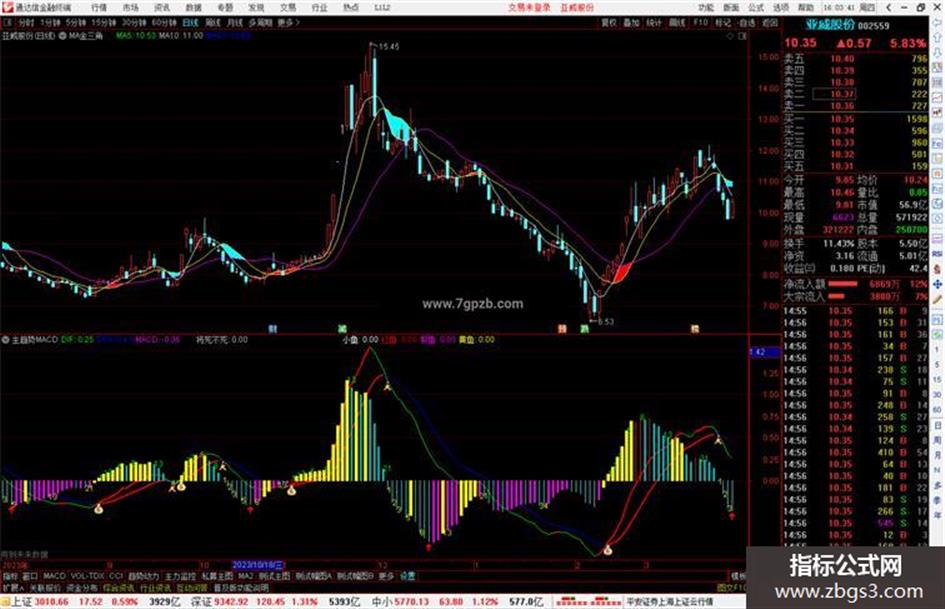Switch chart to 1分钟 period
Viewport: 945px width, 609px height.
[50, 22]
